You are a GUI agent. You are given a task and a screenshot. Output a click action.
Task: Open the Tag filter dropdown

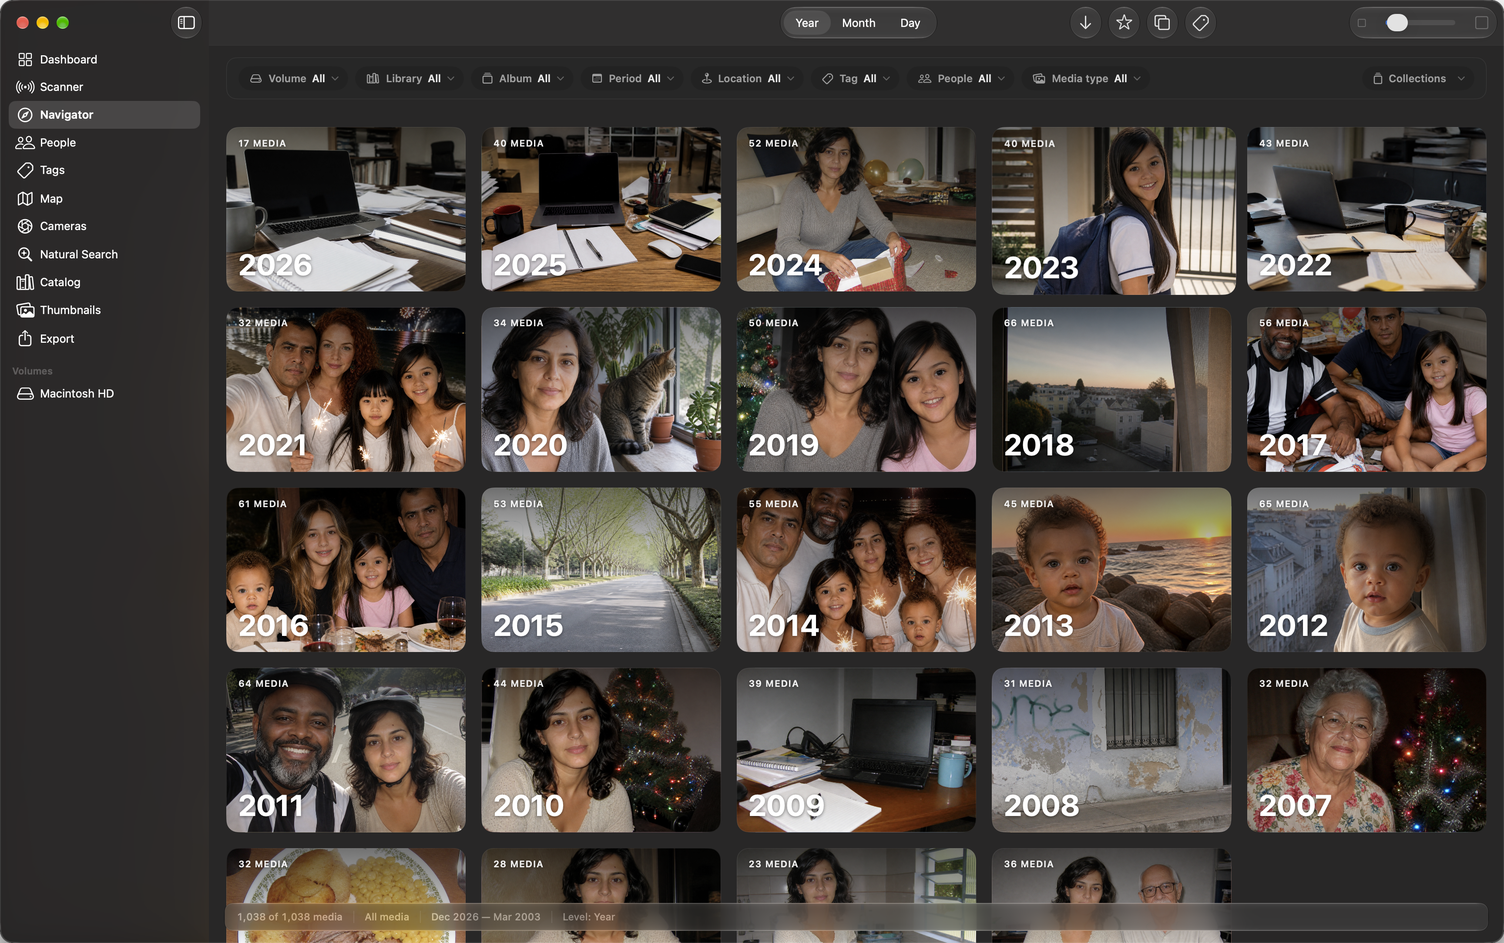pyautogui.click(x=856, y=78)
